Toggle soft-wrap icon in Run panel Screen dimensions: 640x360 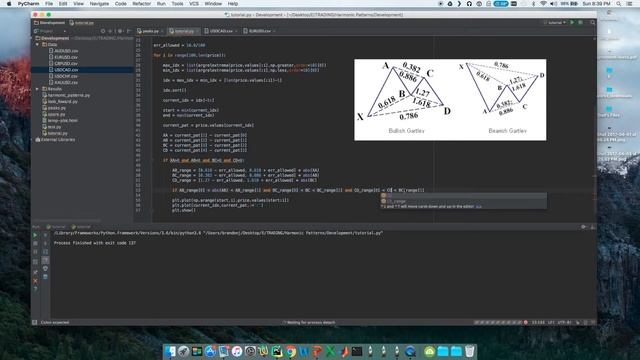point(45,252)
